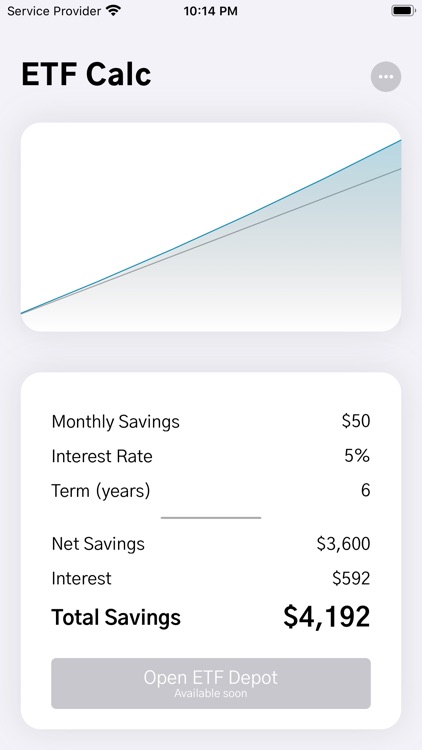Select the Interest Rate label
422x750 pixels.
tap(102, 456)
